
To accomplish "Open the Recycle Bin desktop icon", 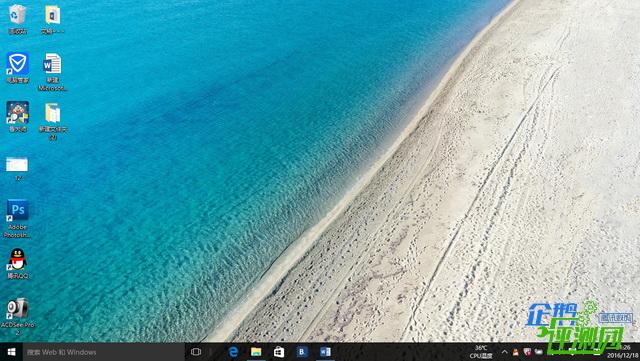I will pos(18,19).
